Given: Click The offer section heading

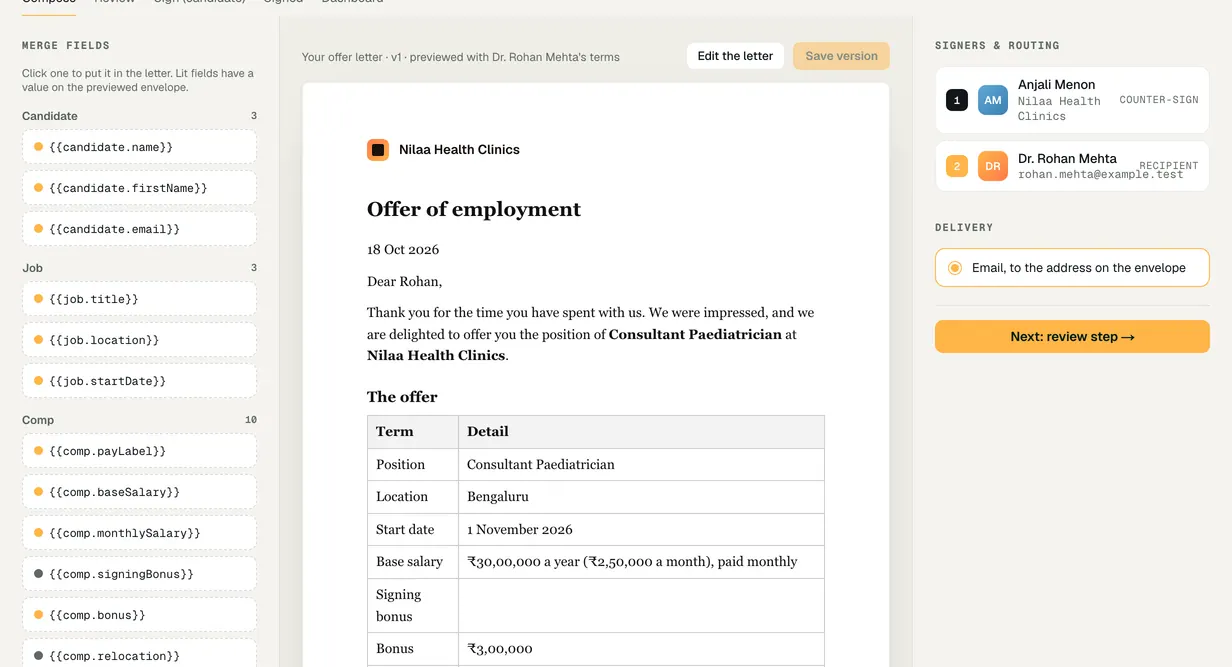Looking at the screenshot, I should (402, 397).
